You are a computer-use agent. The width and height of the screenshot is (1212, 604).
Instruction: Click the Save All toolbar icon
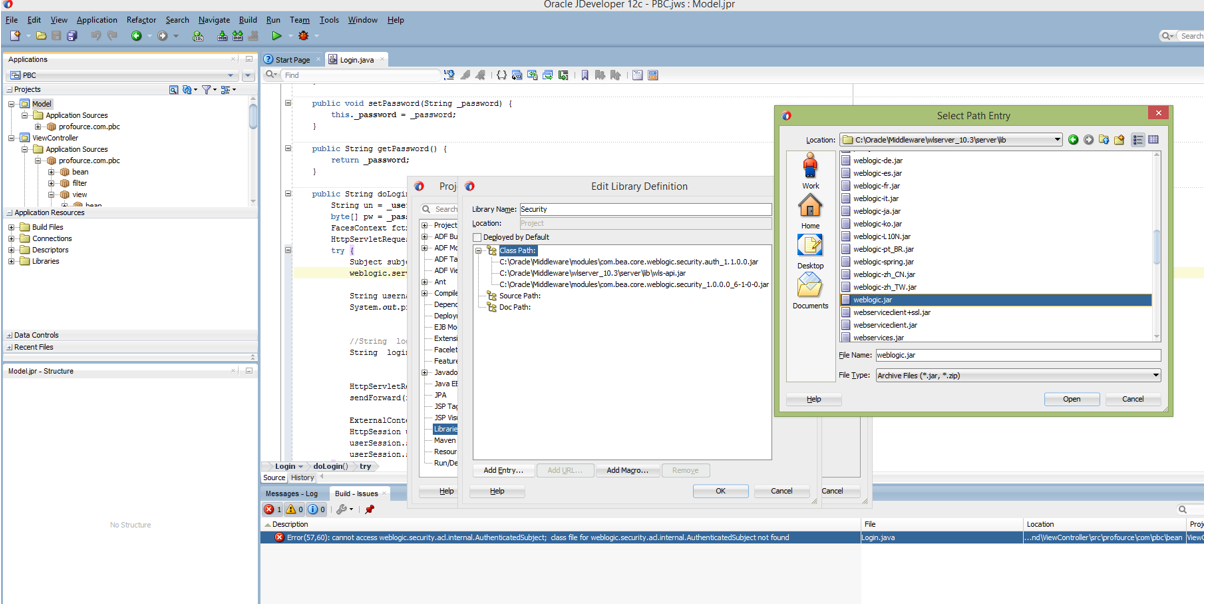point(72,36)
